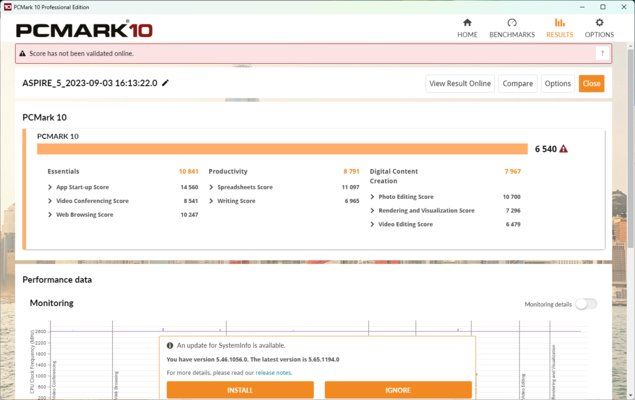Open the result Options button
The height and width of the screenshot is (400, 635).
click(558, 83)
